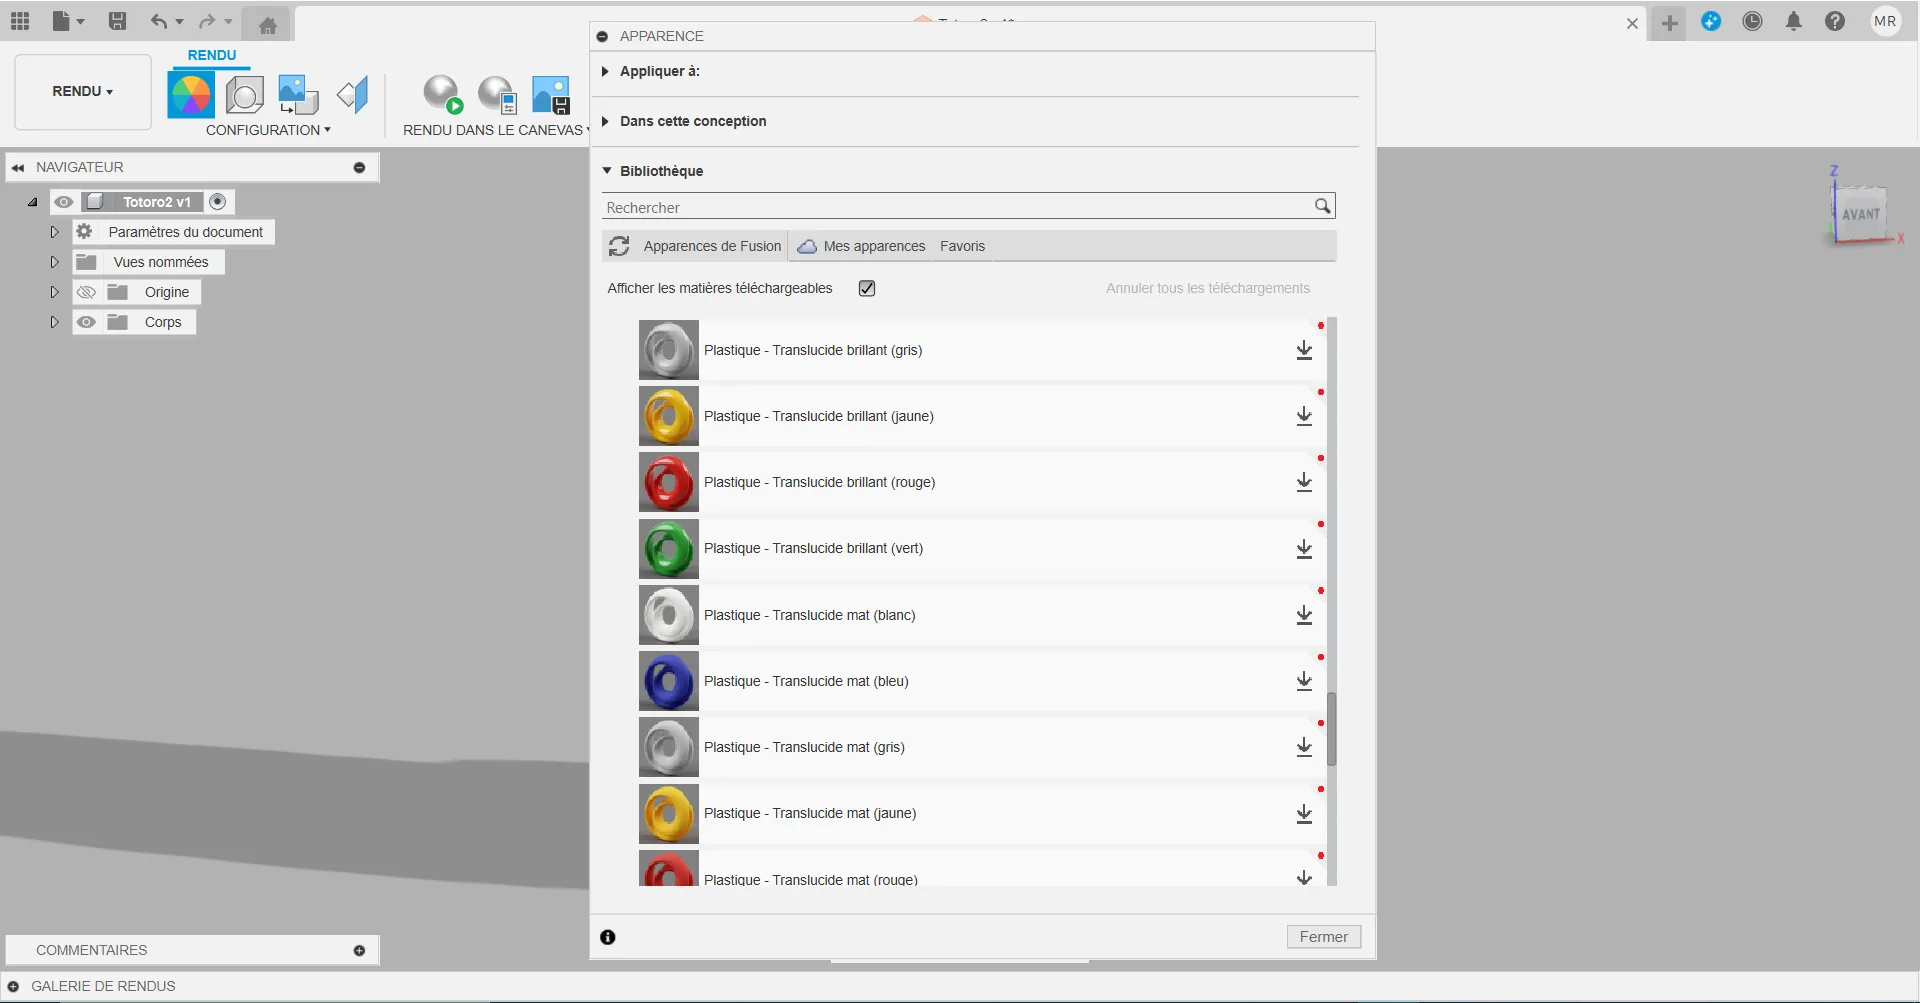The width and height of the screenshot is (1920, 1003).
Task: Open the MR user account button
Action: 1885,21
